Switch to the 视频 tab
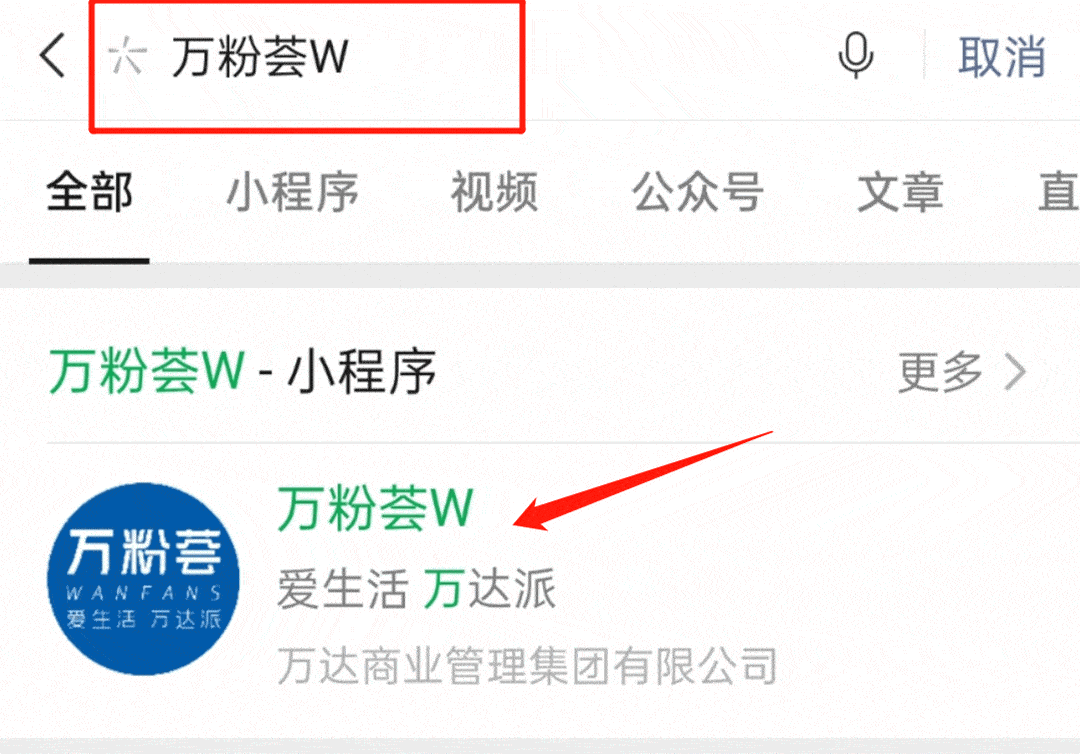 click(495, 192)
